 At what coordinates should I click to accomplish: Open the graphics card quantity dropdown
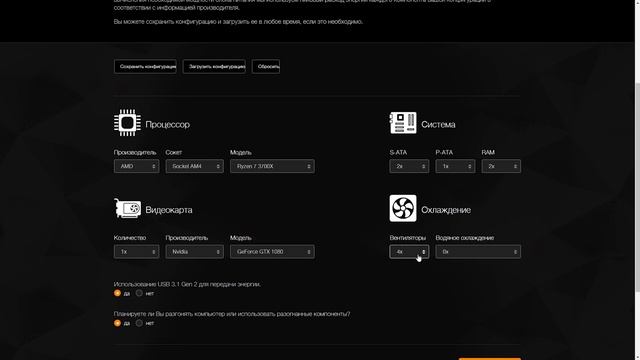click(136, 251)
